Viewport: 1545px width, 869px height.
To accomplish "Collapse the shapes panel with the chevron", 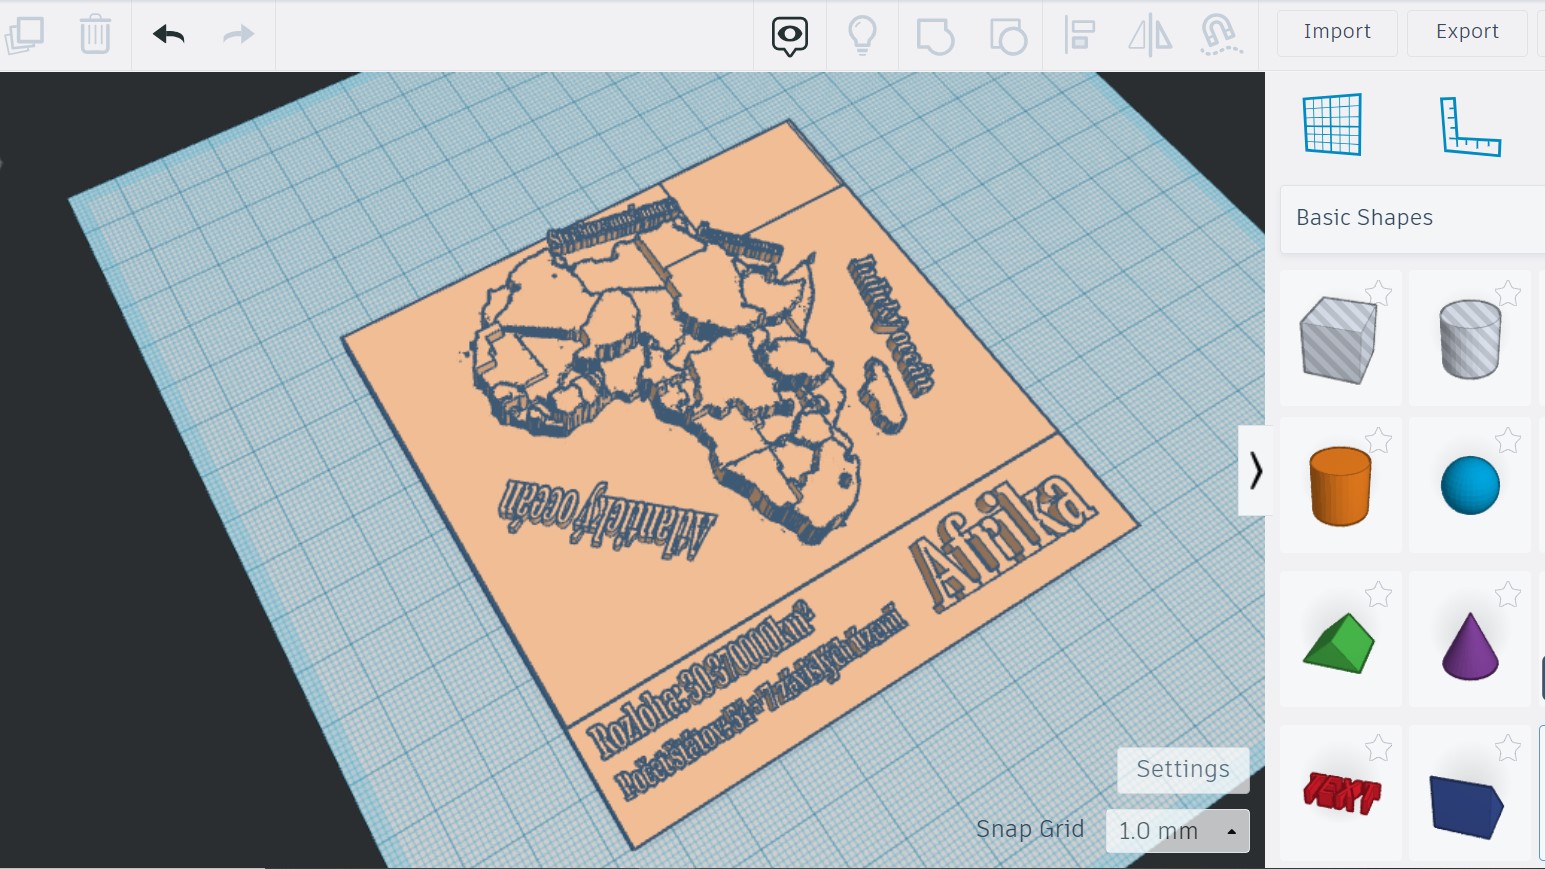I will (1254, 470).
